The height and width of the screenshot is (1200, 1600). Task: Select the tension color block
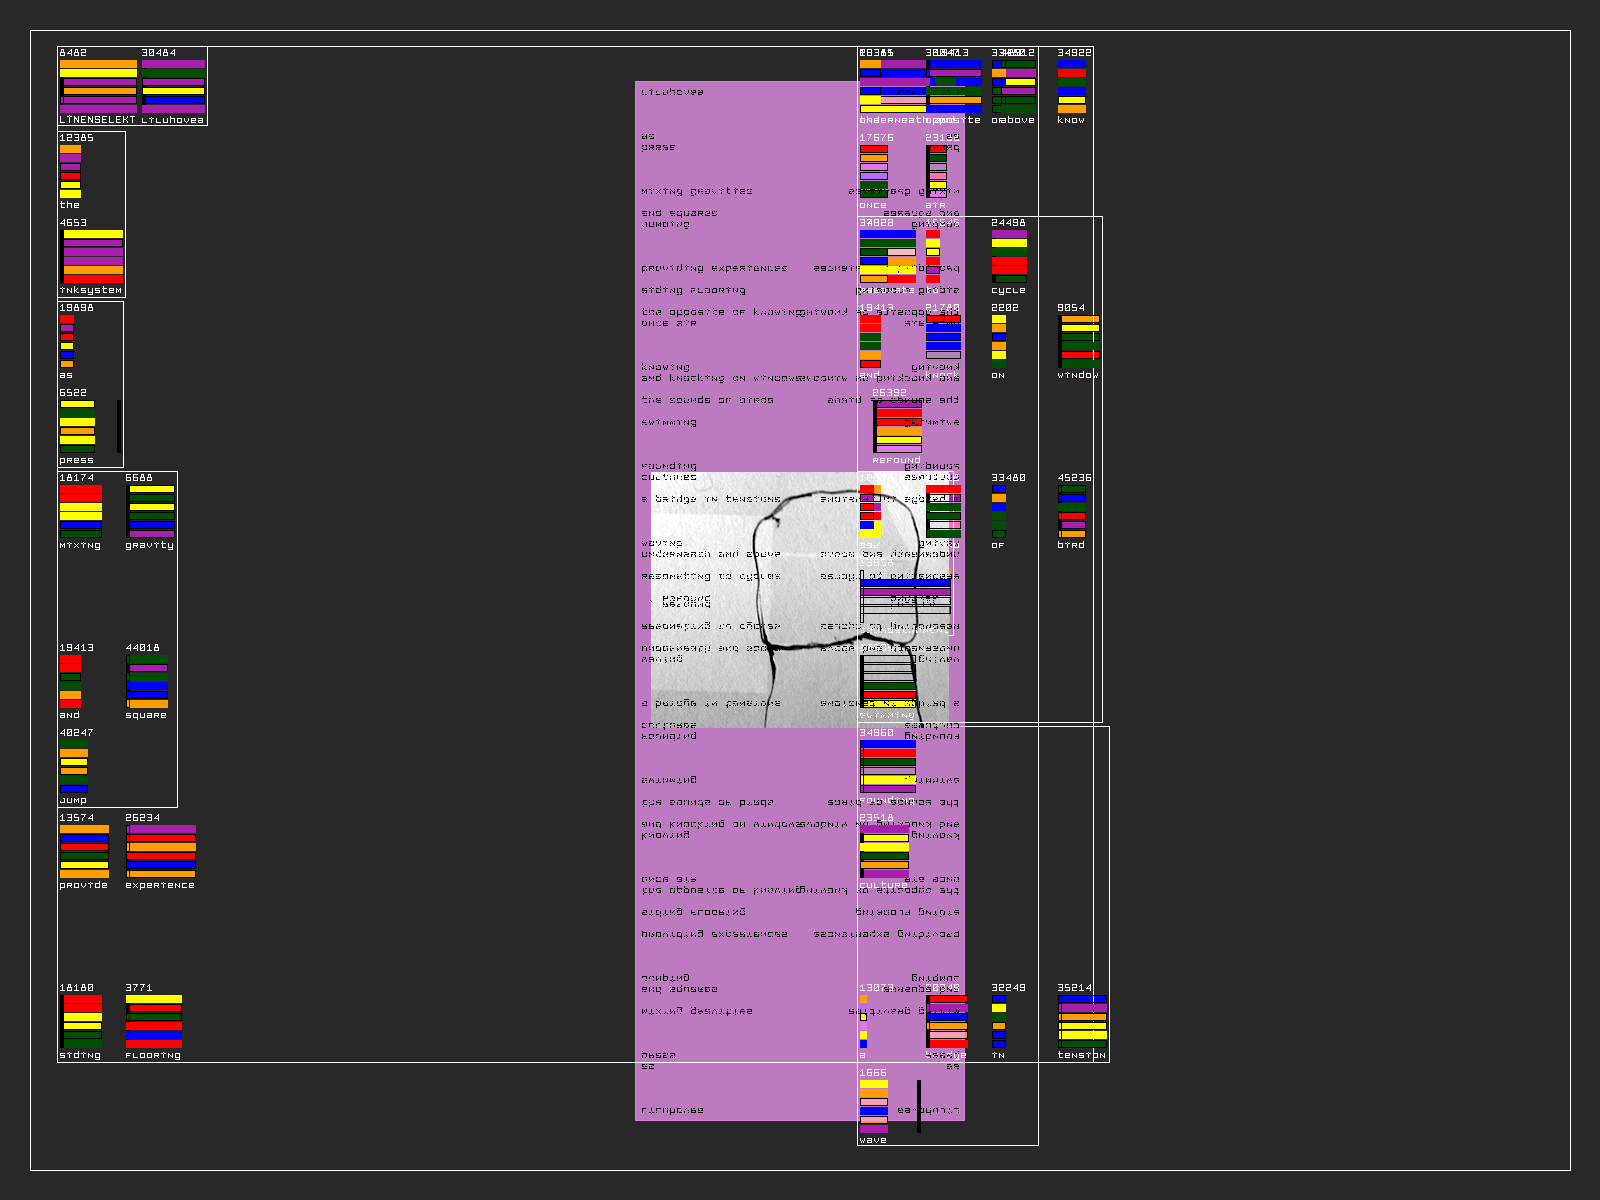[1082, 1021]
